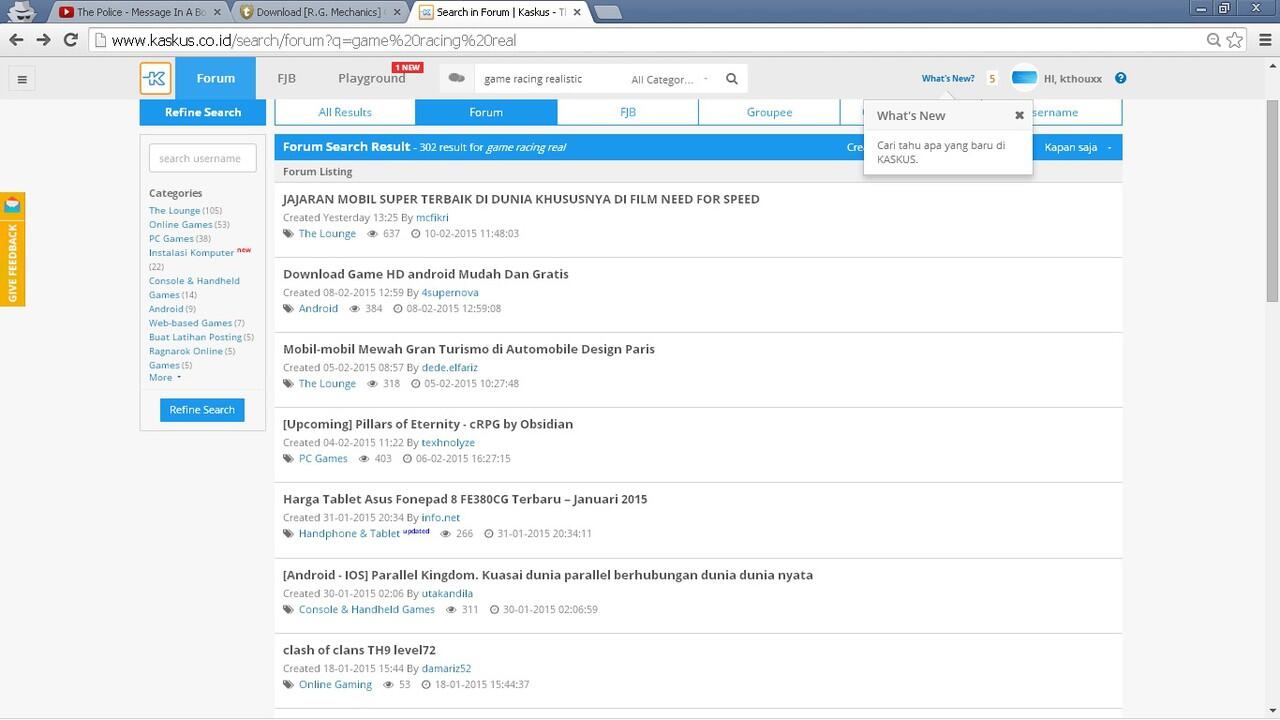This screenshot has height=720, width=1280.
Task: Click the blue help question mark icon
Action: [1121, 78]
